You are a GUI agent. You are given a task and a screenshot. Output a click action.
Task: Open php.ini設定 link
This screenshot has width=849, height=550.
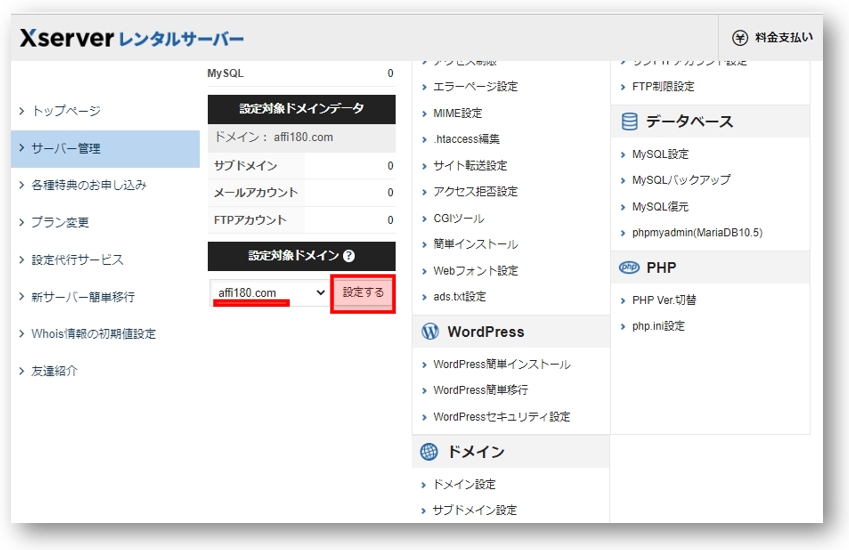[658, 326]
